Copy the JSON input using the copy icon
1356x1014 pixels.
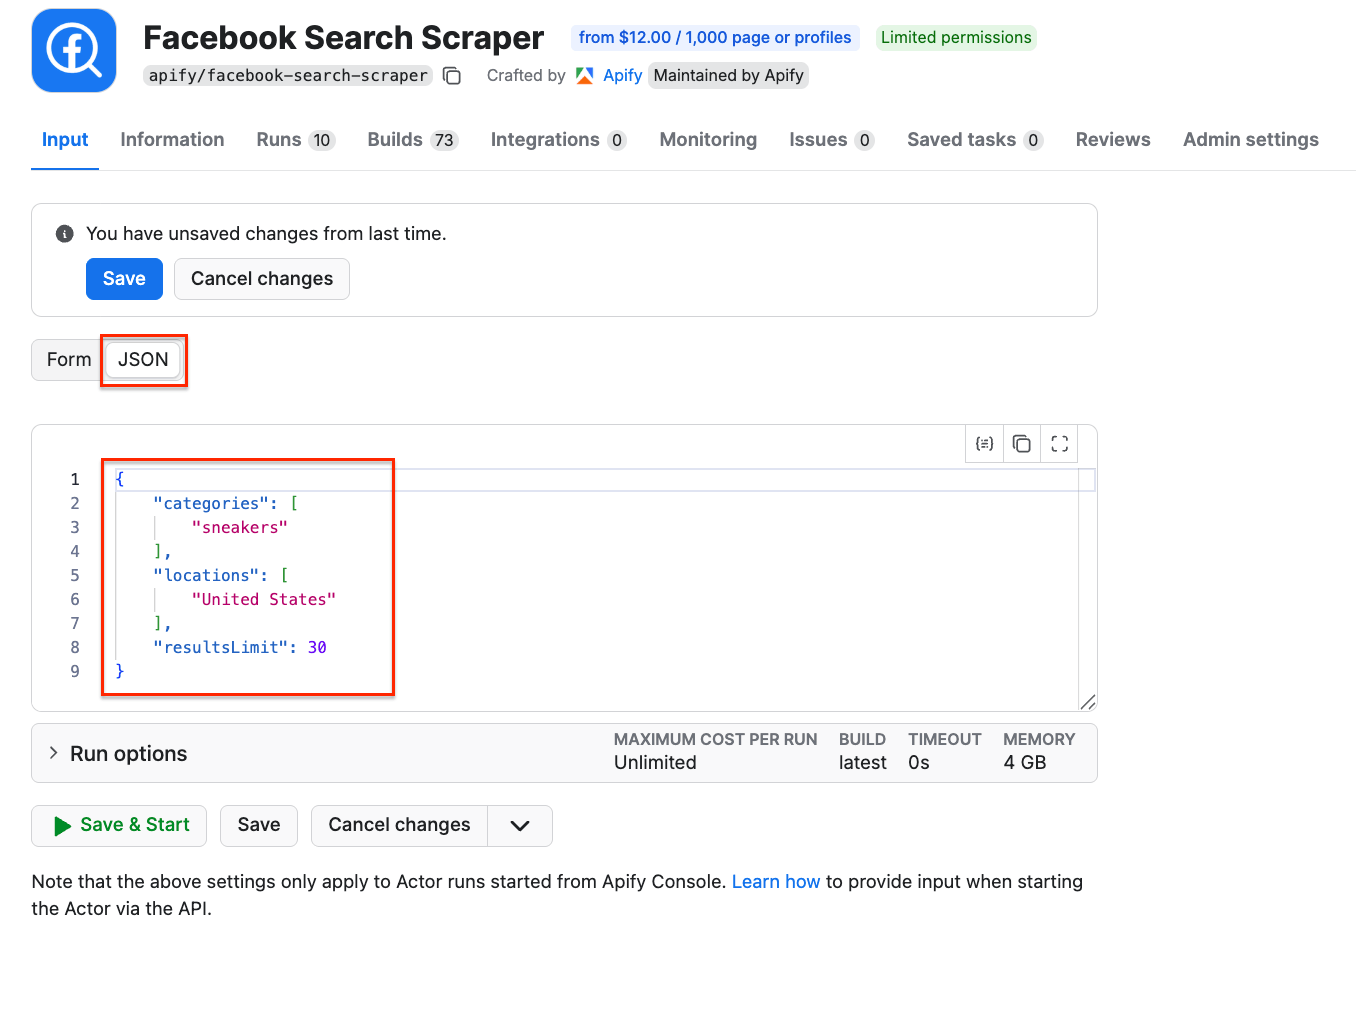(x=1022, y=443)
